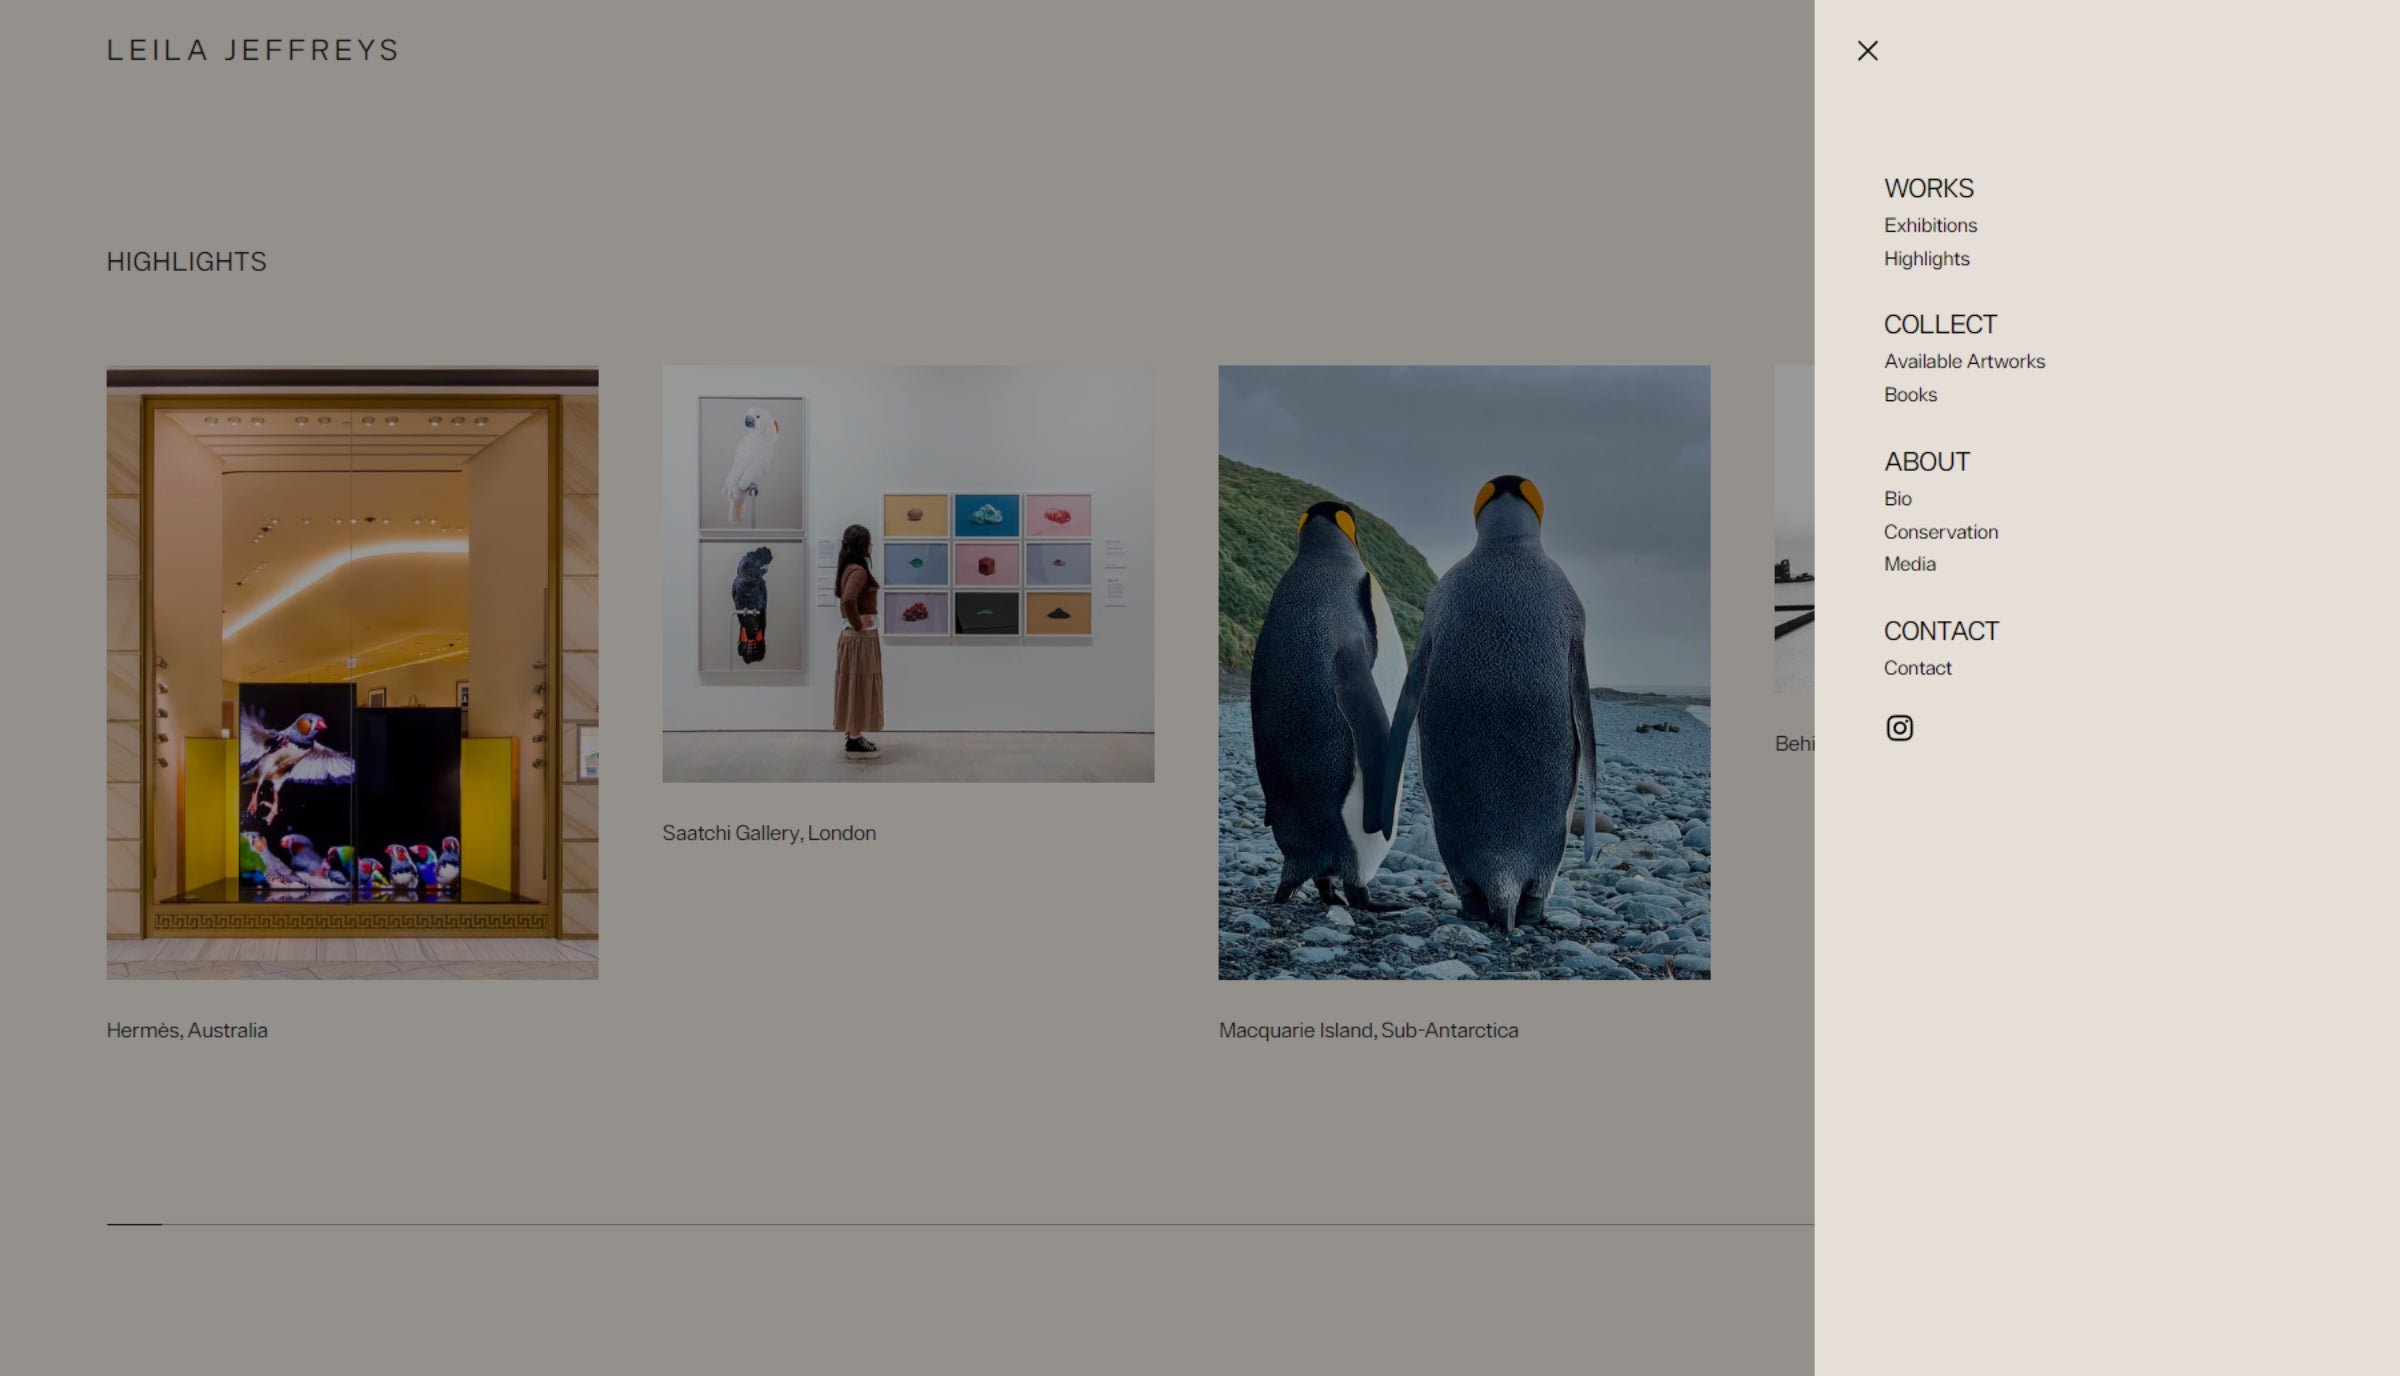Click the Contact sub-link
2400x1376 pixels.
(1917, 668)
